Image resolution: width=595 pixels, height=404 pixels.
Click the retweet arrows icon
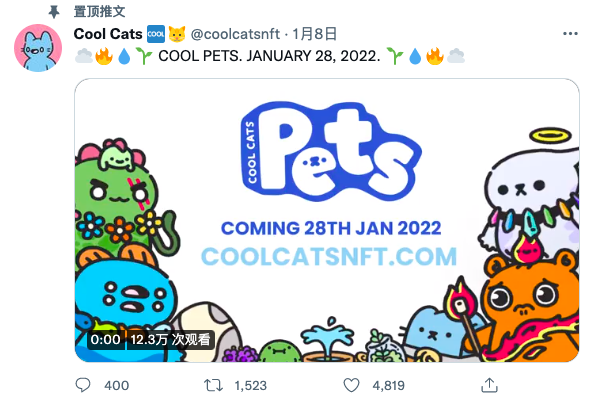tap(213, 385)
